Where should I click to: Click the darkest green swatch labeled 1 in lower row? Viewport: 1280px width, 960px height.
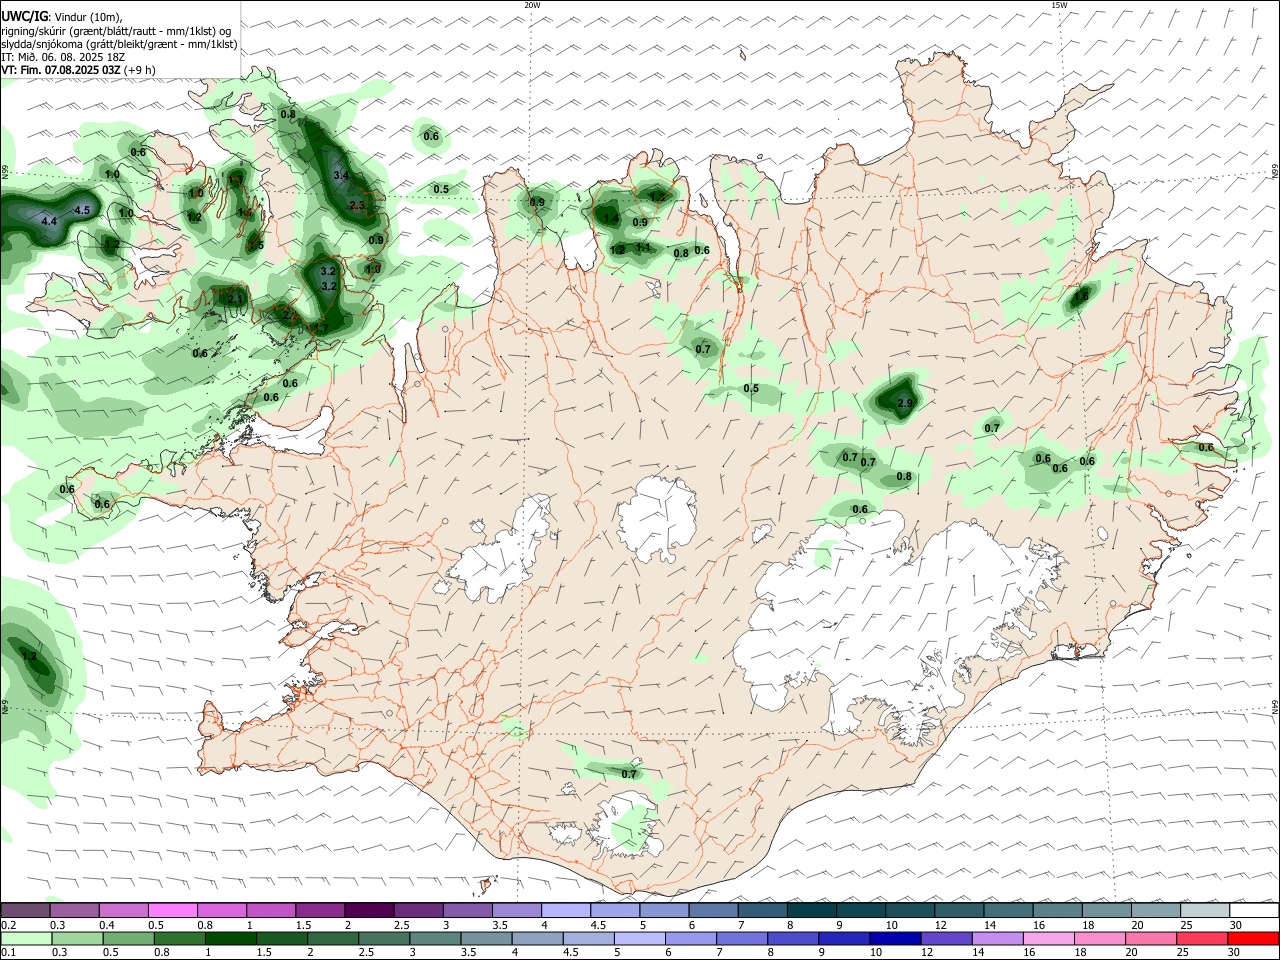231,938
